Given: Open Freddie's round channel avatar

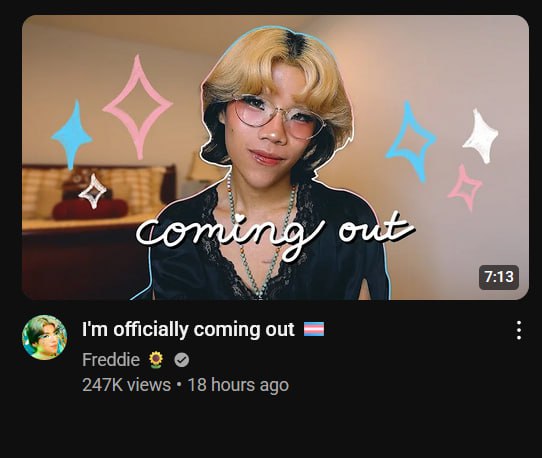Looking at the screenshot, I should (x=44, y=337).
